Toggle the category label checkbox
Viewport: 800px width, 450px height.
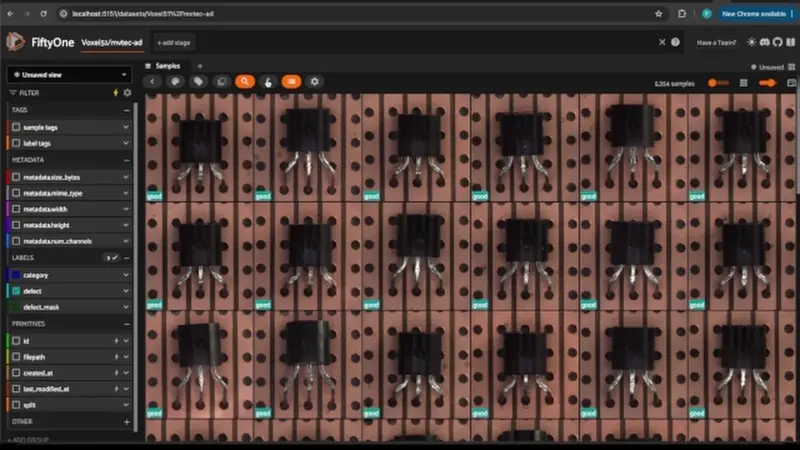pos(16,275)
